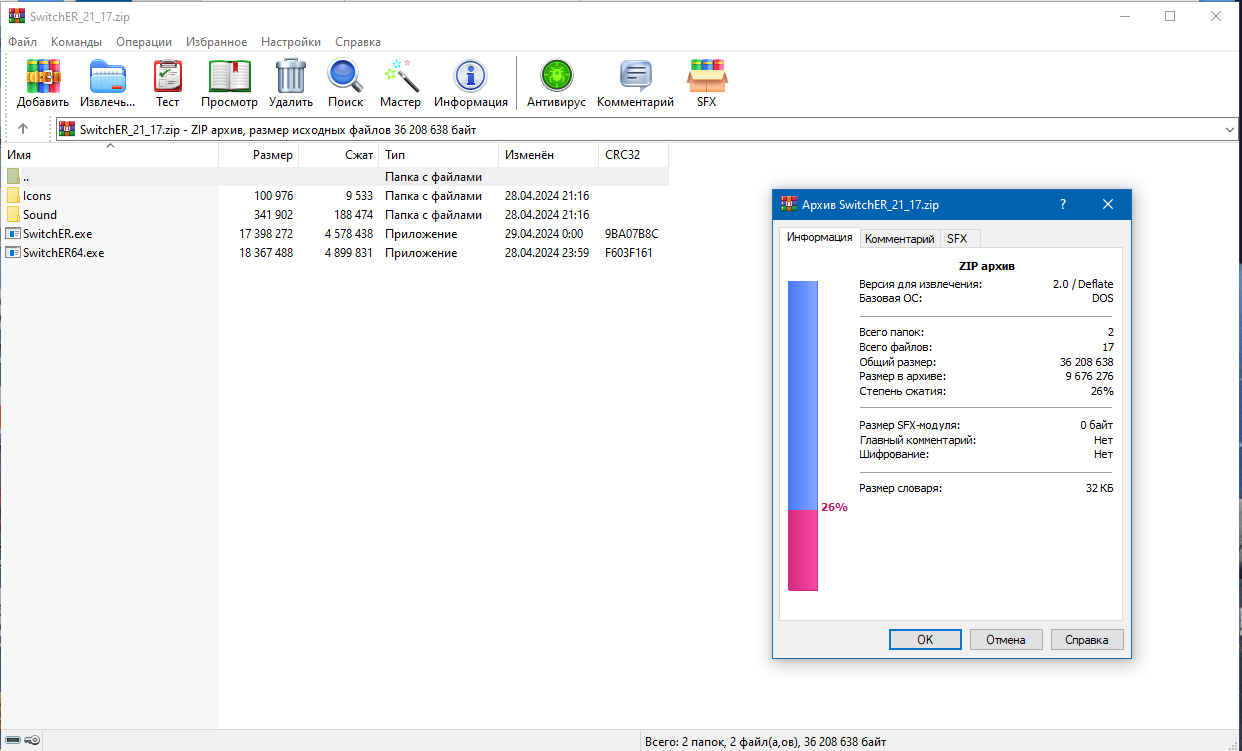
Task: Click the Извлечь (Extract) toolbar icon
Action: tap(108, 77)
